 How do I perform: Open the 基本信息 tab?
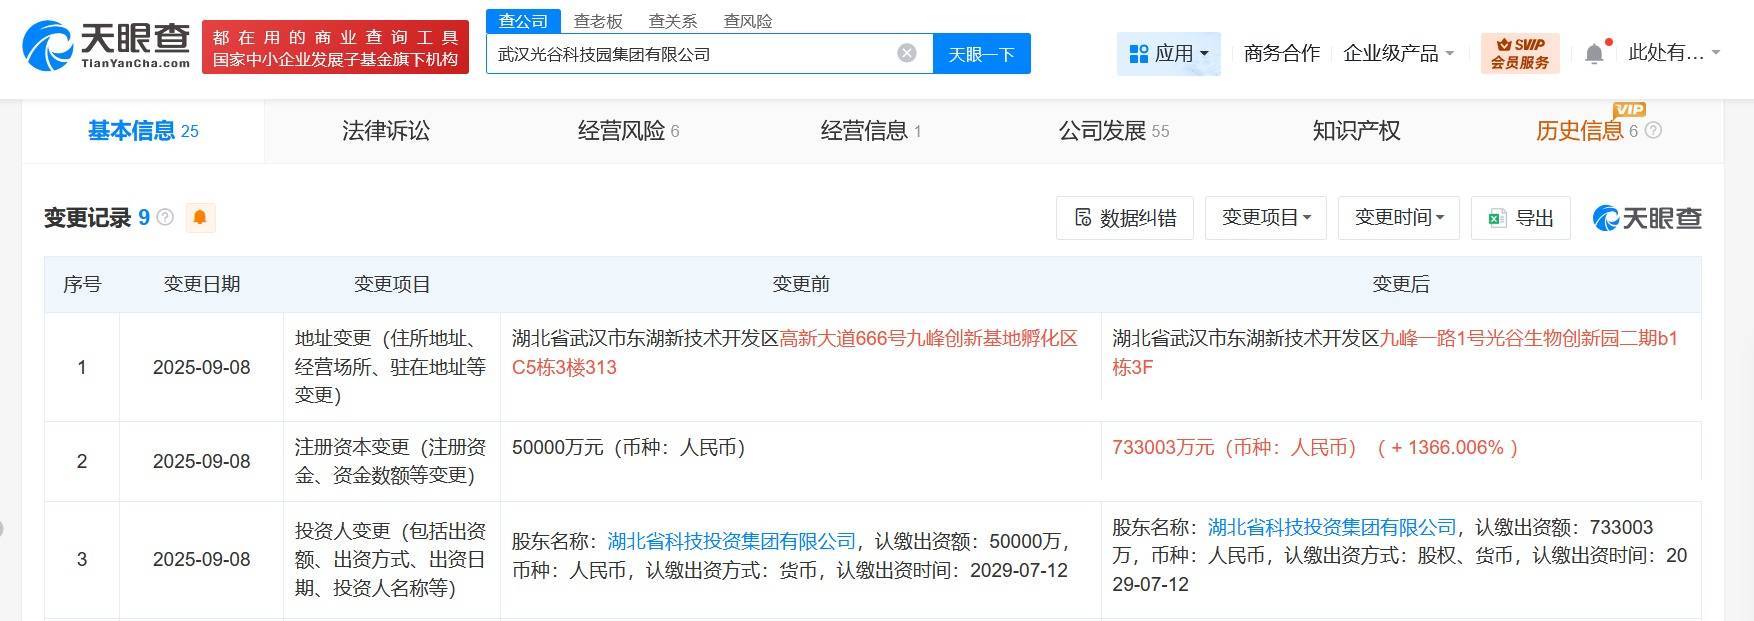(x=143, y=131)
